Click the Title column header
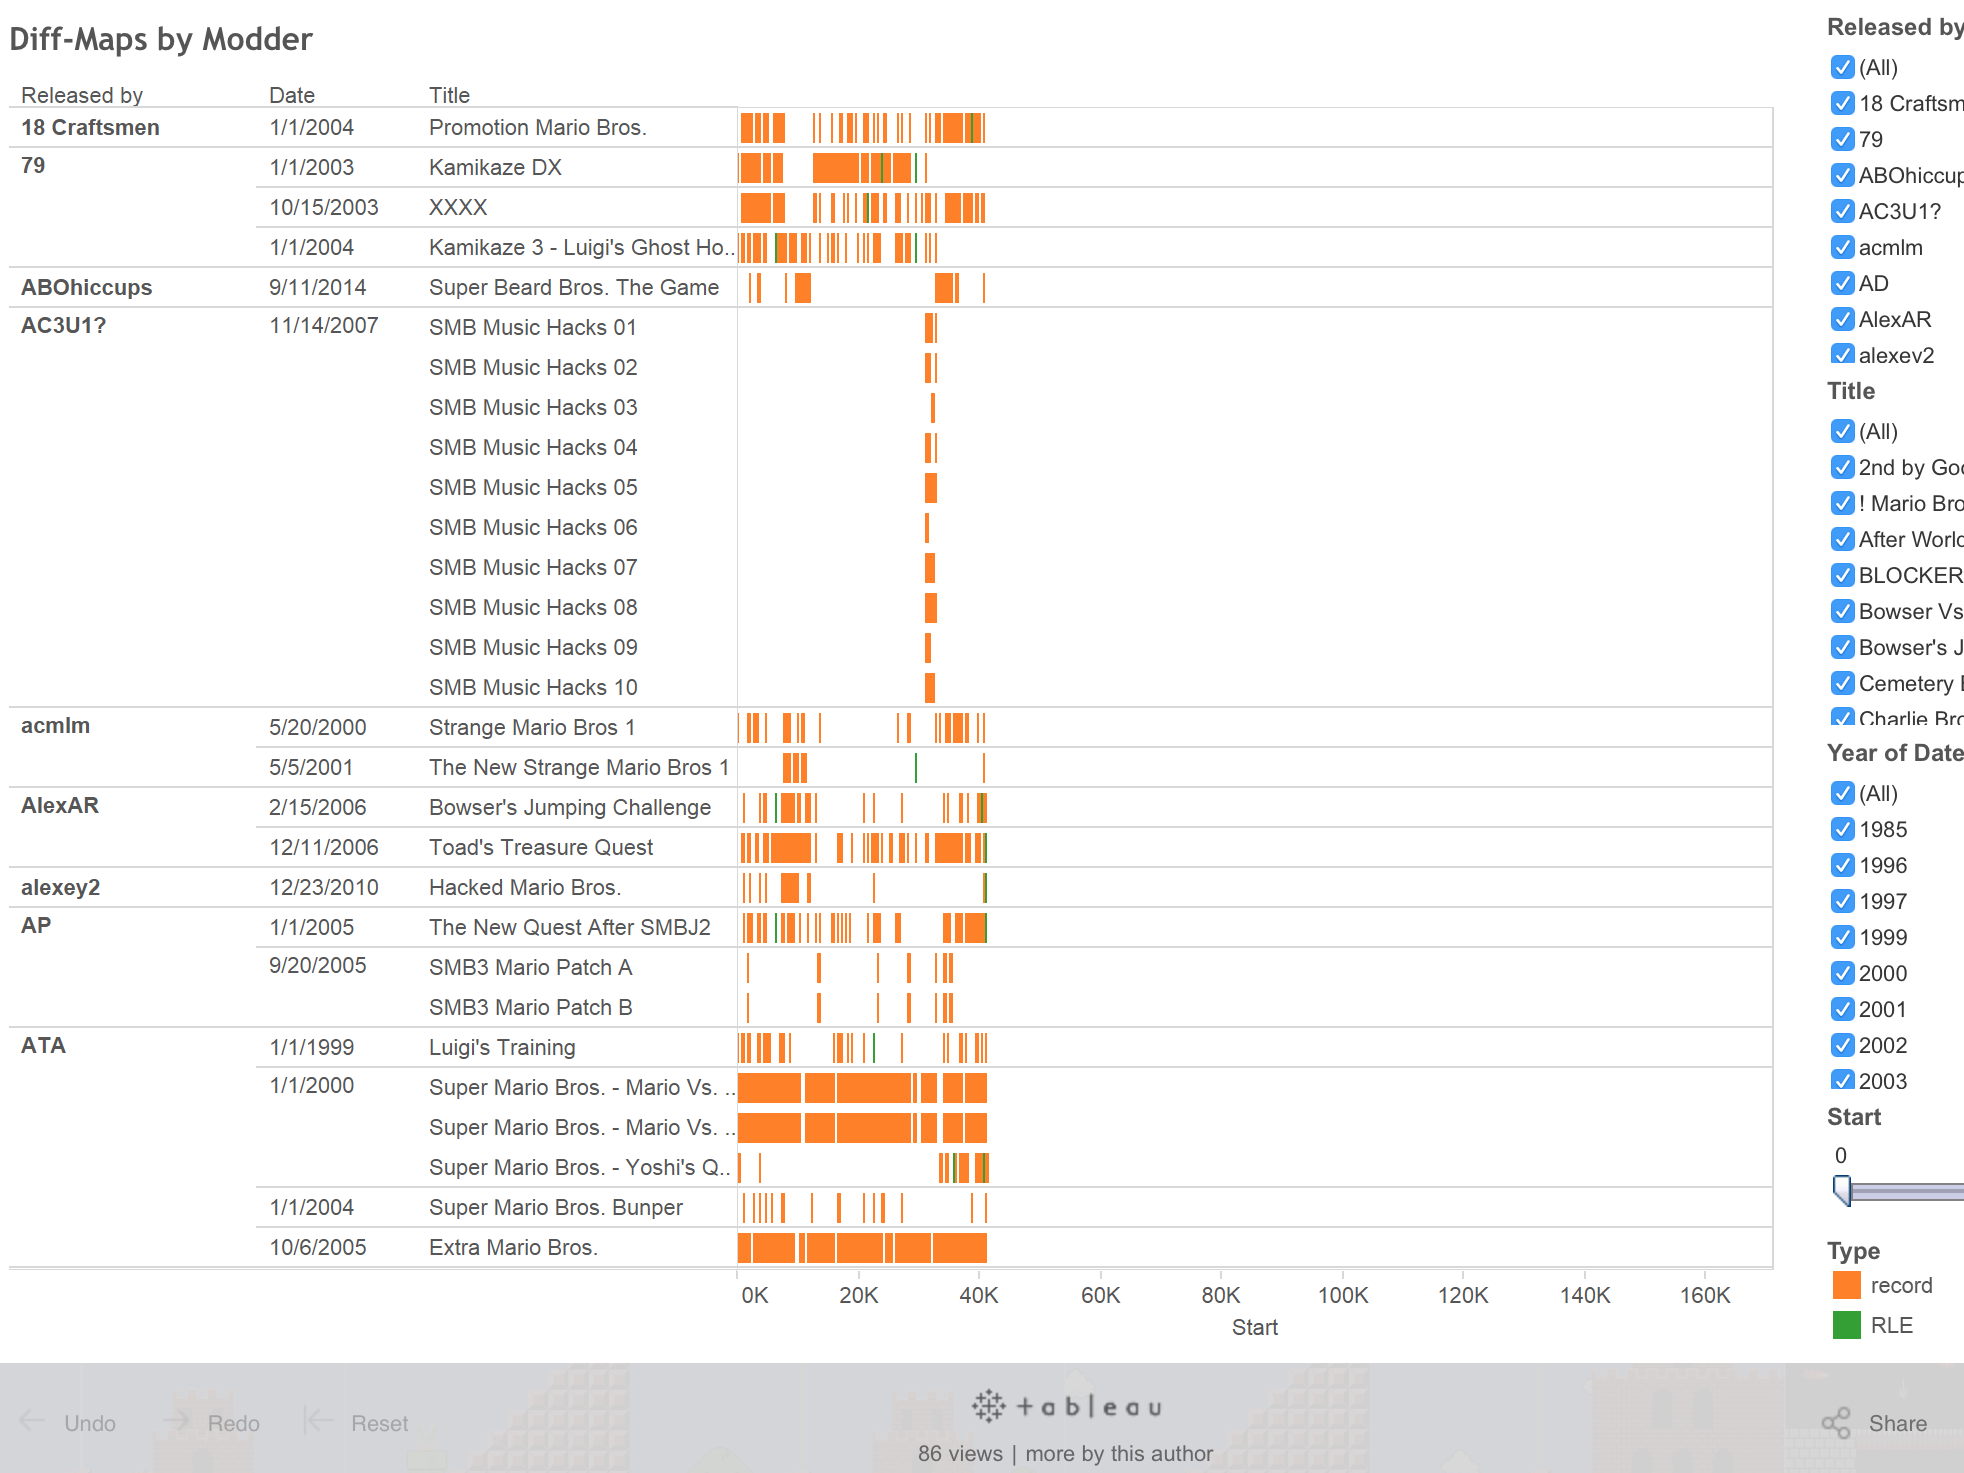Viewport: 1964px width, 1473px height. (x=449, y=95)
